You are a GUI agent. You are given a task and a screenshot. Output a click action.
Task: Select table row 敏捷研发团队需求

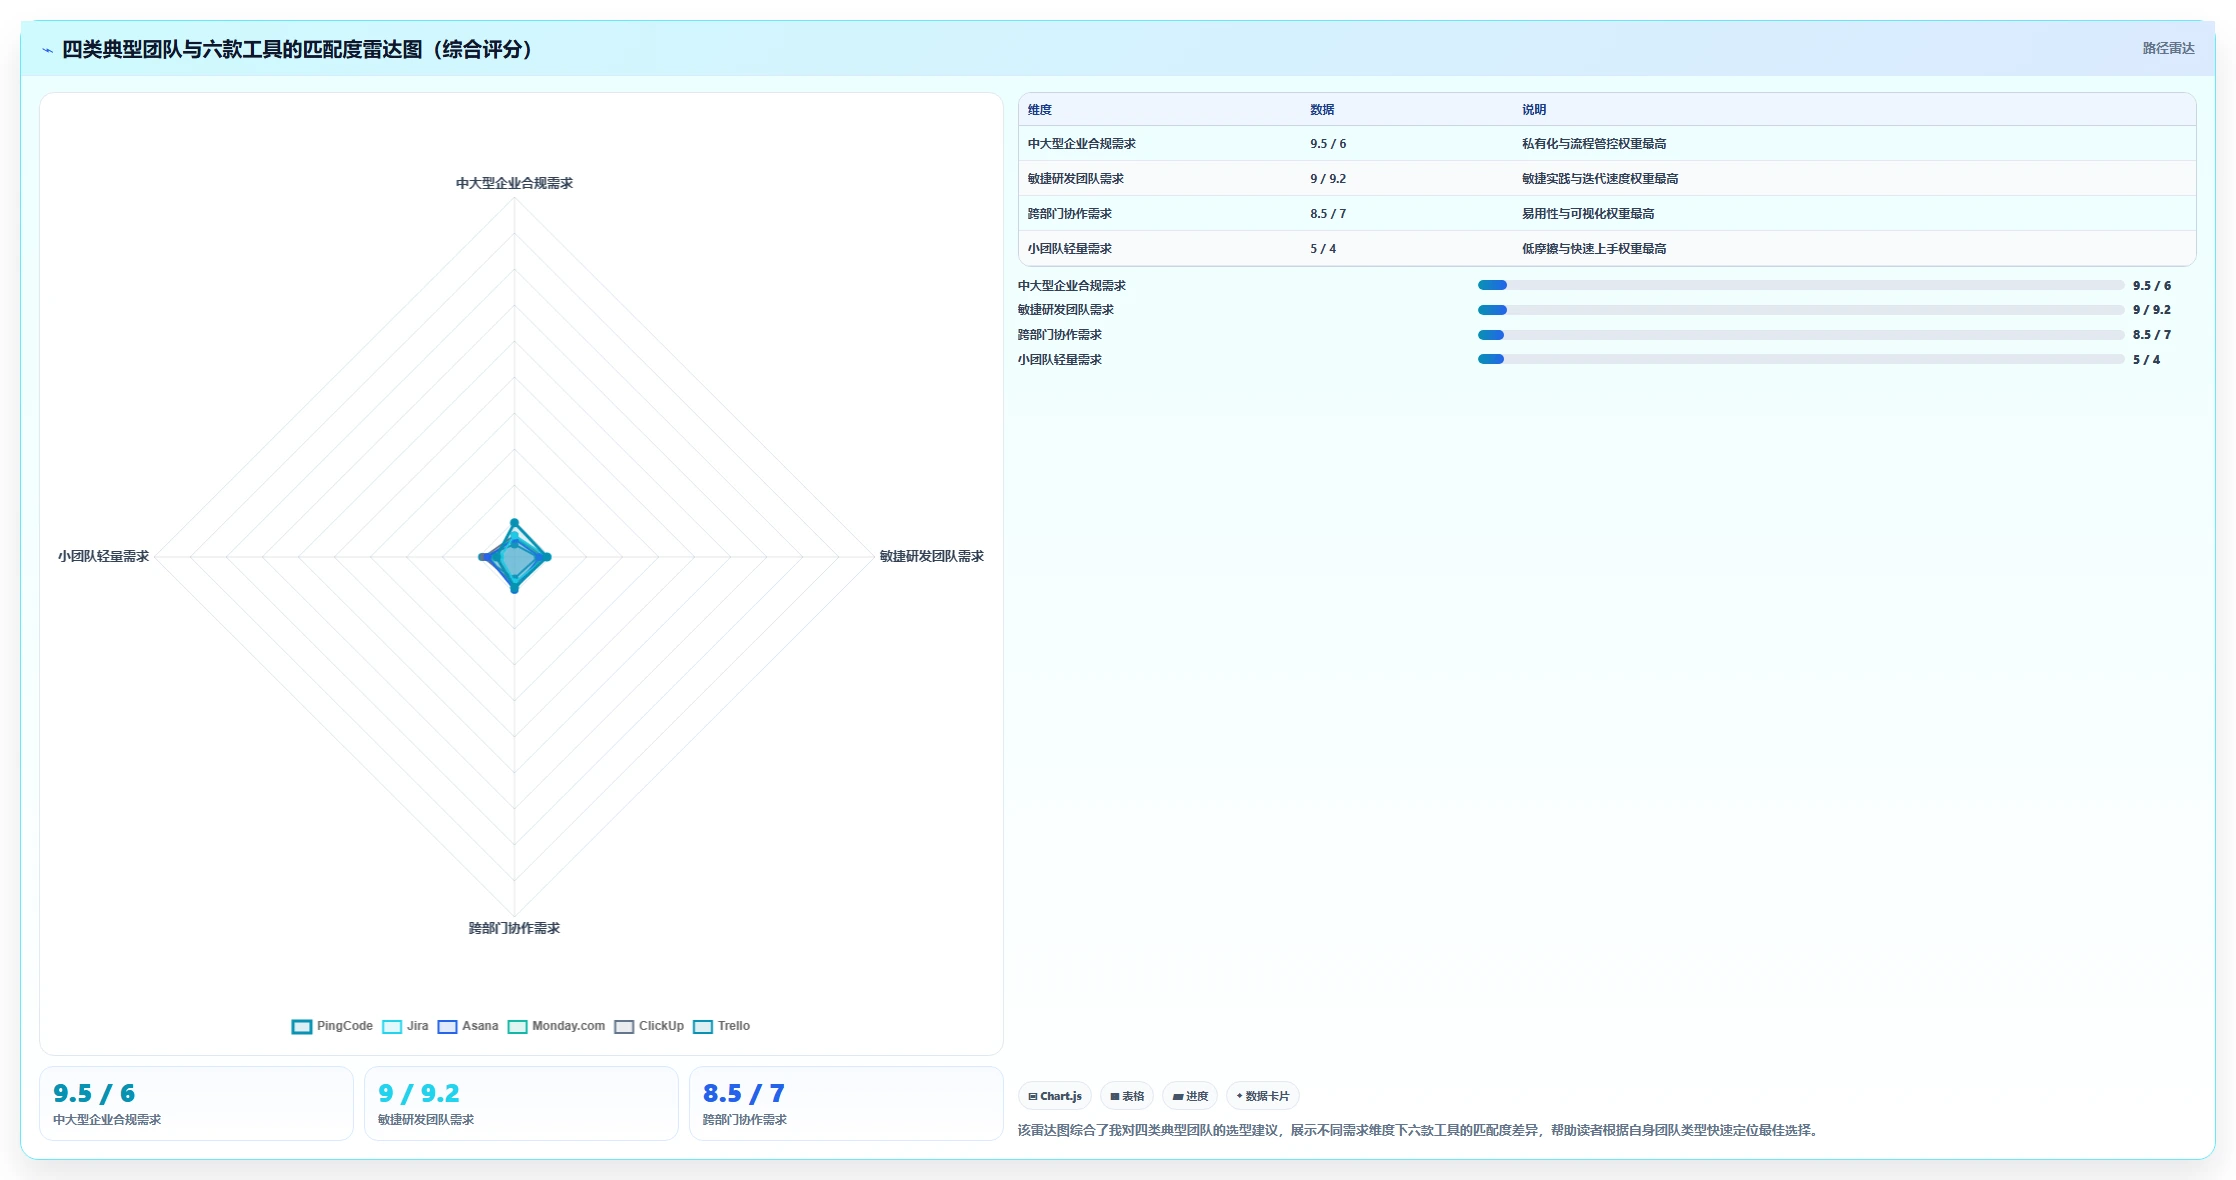pyautogui.click(x=1607, y=178)
